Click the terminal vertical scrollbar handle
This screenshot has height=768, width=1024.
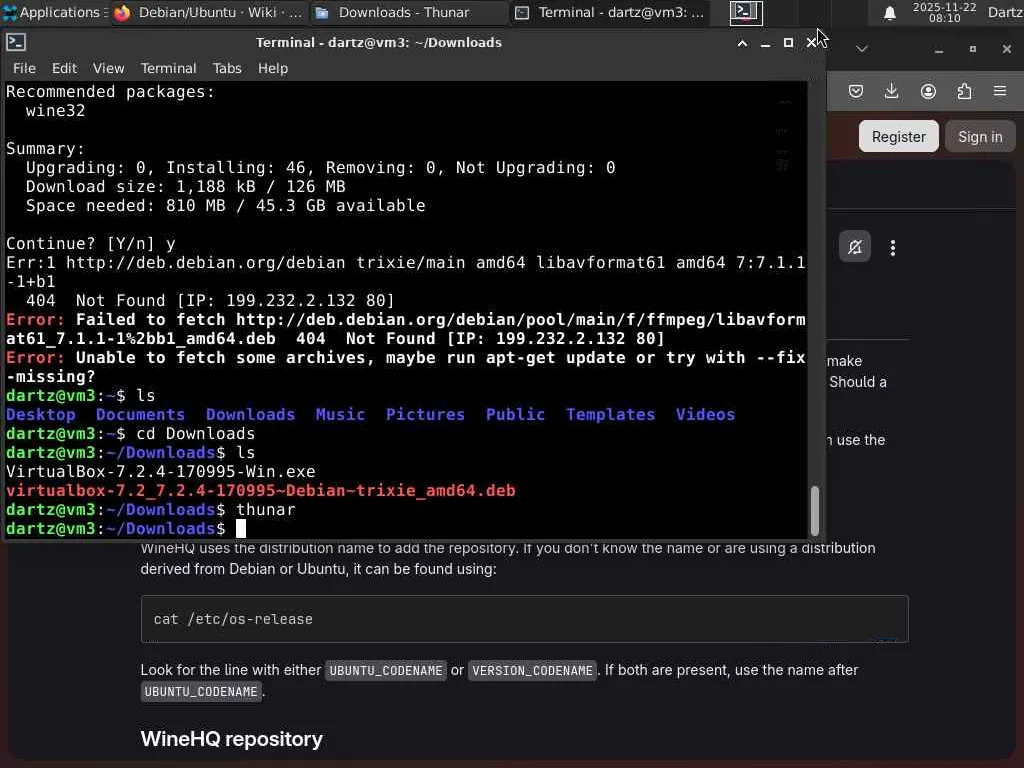coord(814,510)
